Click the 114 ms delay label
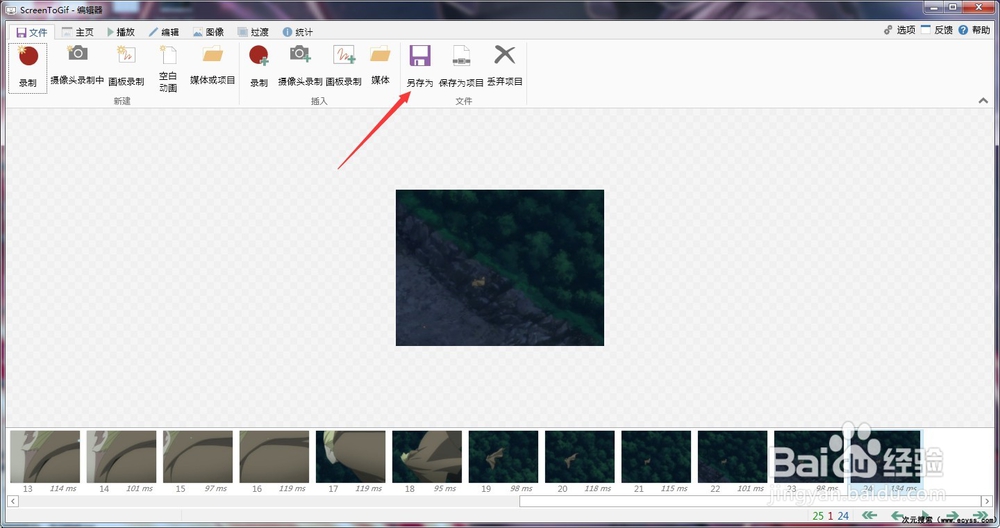This screenshot has width=1000, height=528. coord(62,488)
